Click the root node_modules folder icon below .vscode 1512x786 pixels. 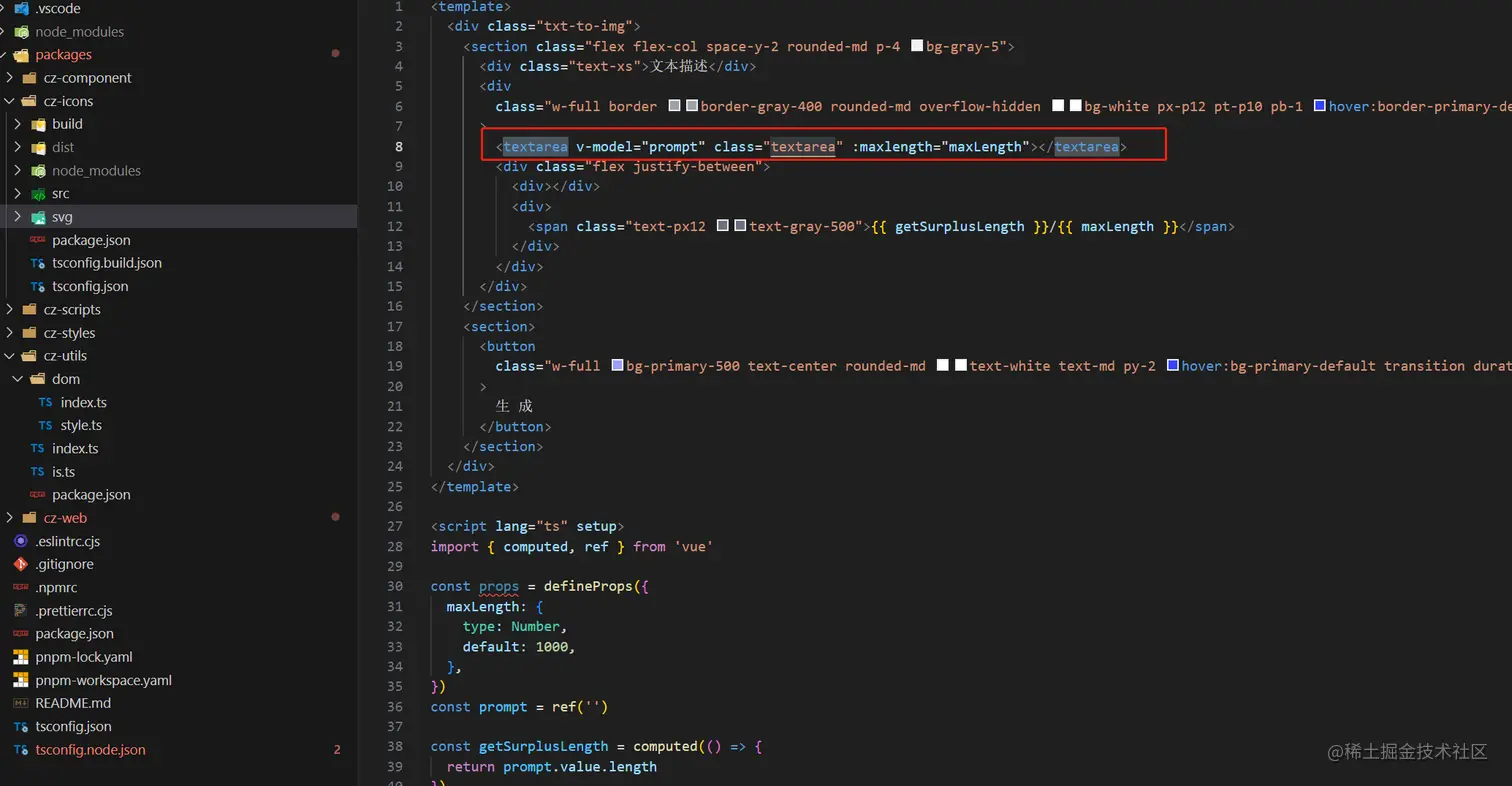click(x=21, y=32)
